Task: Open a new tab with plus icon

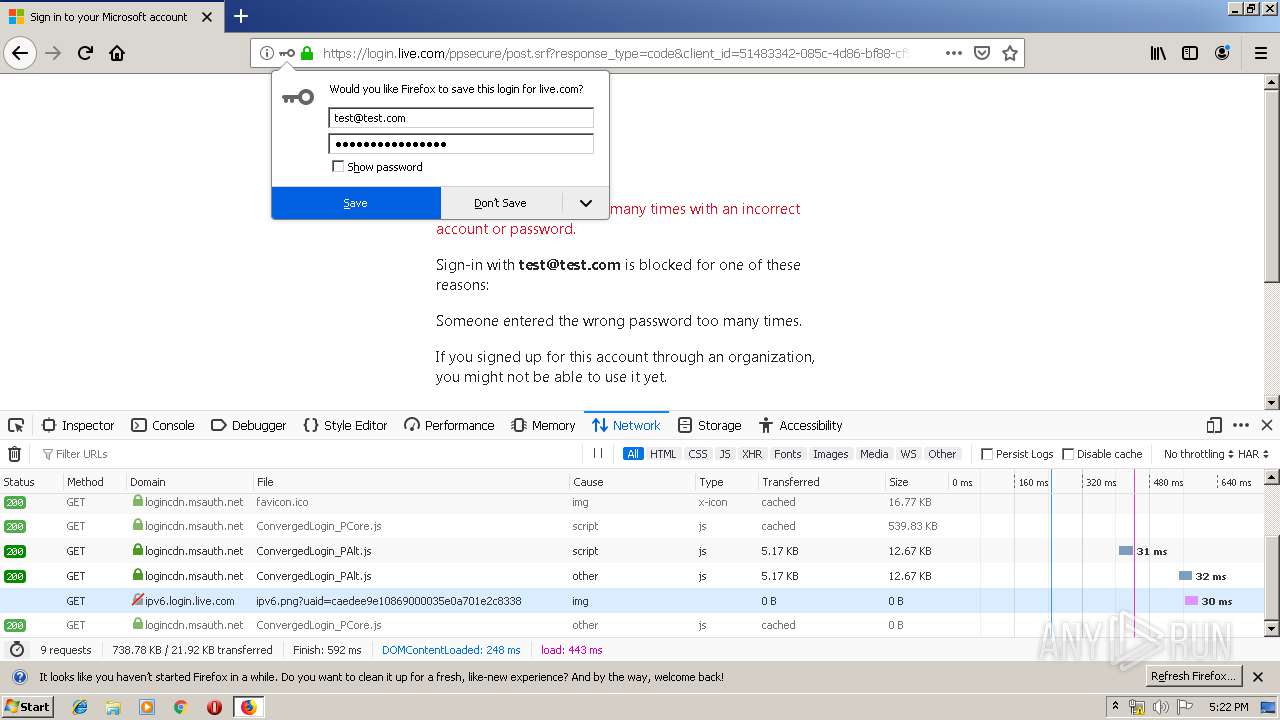Action: 240,16
